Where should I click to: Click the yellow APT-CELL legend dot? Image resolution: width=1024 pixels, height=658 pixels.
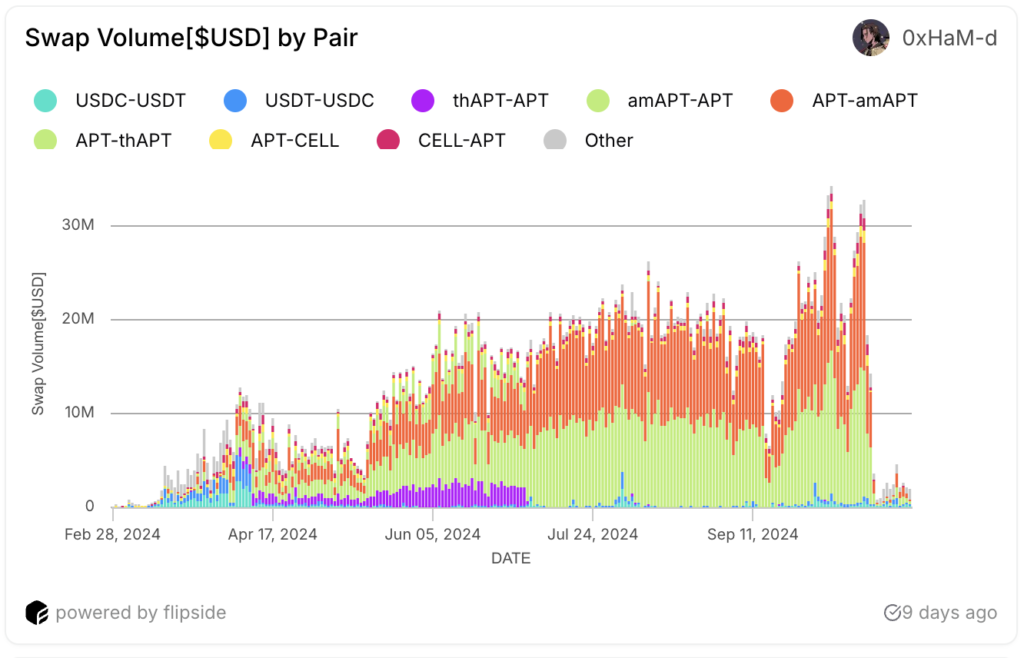(x=220, y=140)
